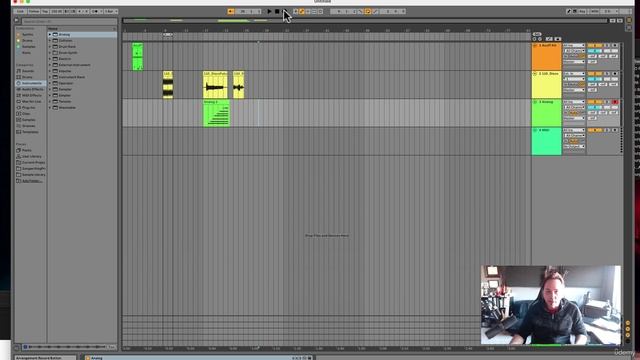640x360 pixels.
Task: Select the green Analog clip on track 3
Action: pos(216,113)
